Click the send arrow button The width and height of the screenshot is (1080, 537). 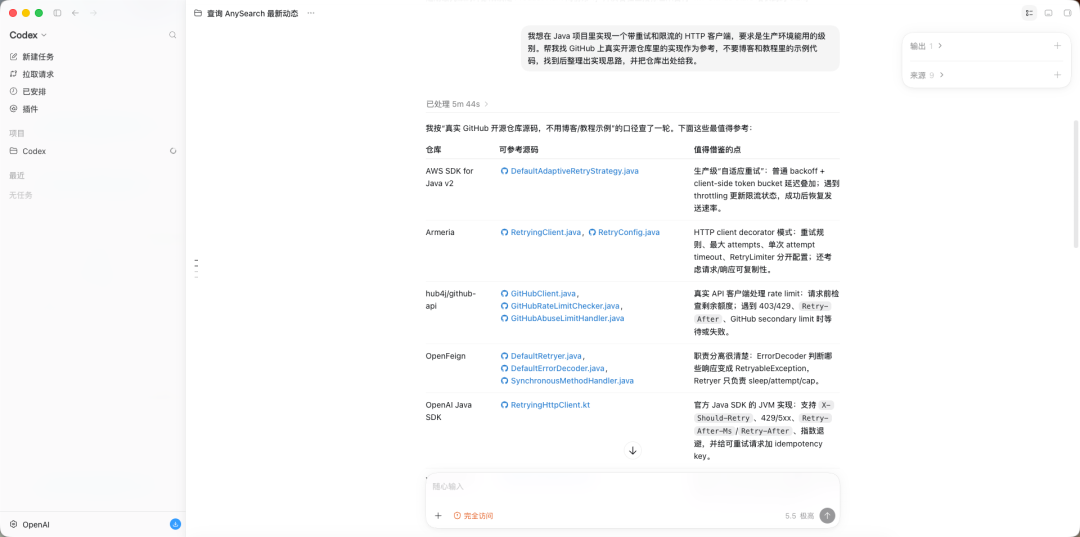tap(827, 516)
